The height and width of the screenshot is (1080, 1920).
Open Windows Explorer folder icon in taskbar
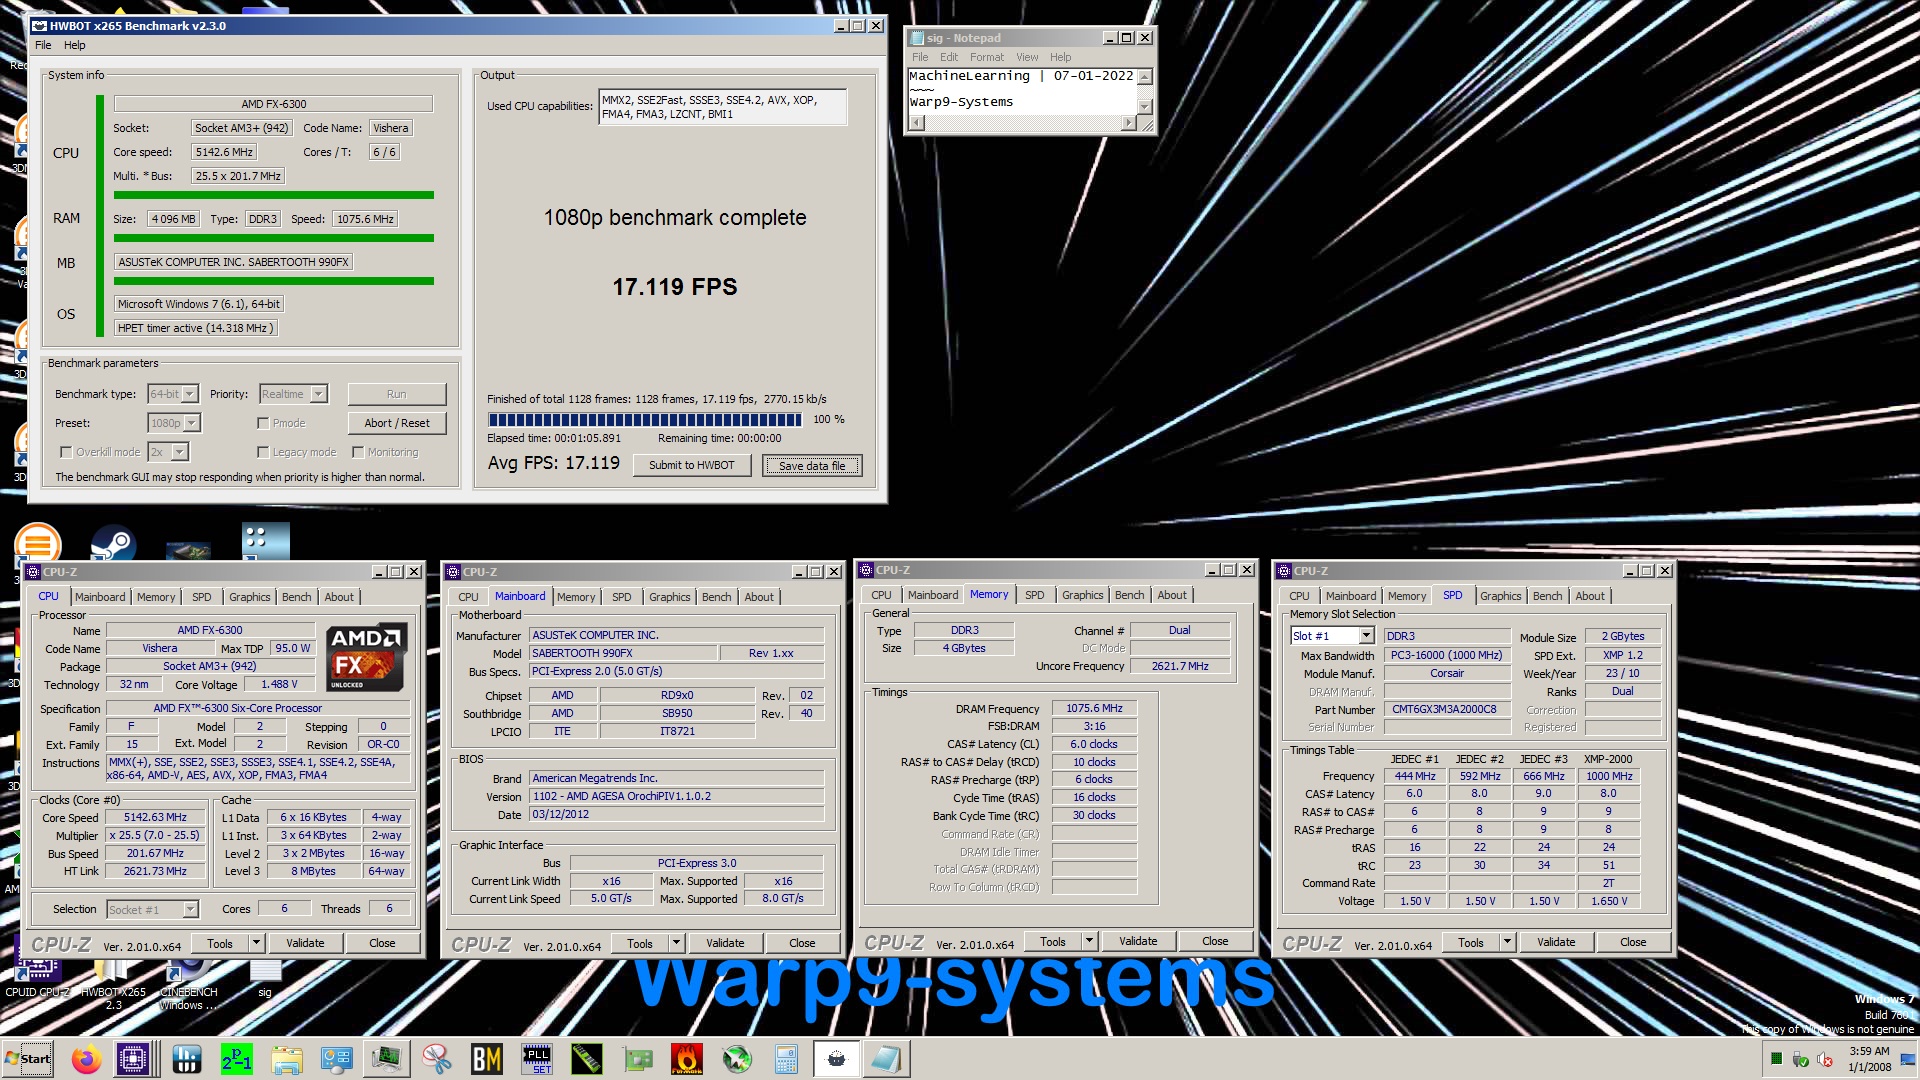[286, 1058]
